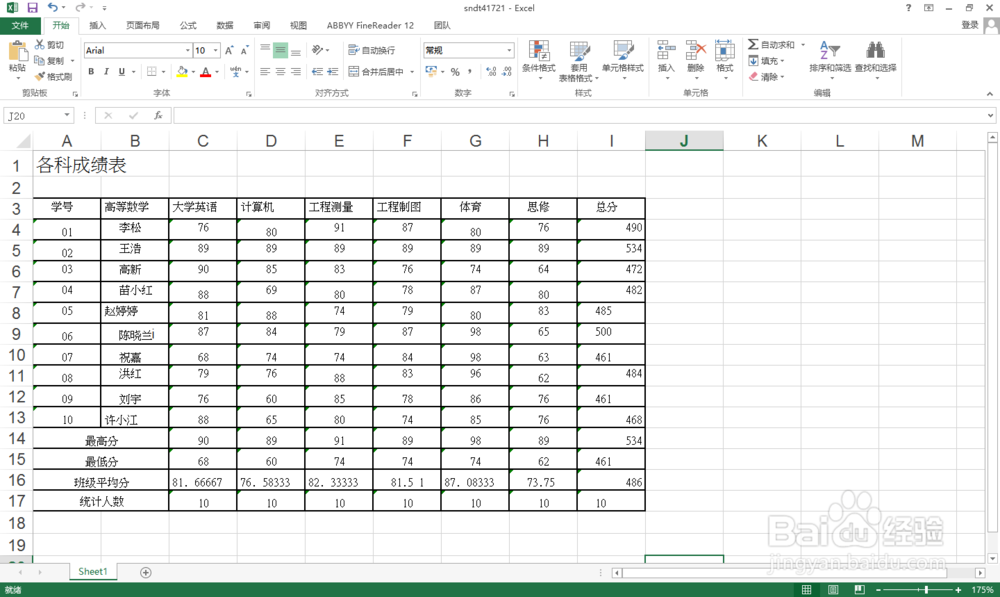Viewport: 1000px width, 597px height.
Task: Open the 文件 File tab
Action: click(x=20, y=26)
